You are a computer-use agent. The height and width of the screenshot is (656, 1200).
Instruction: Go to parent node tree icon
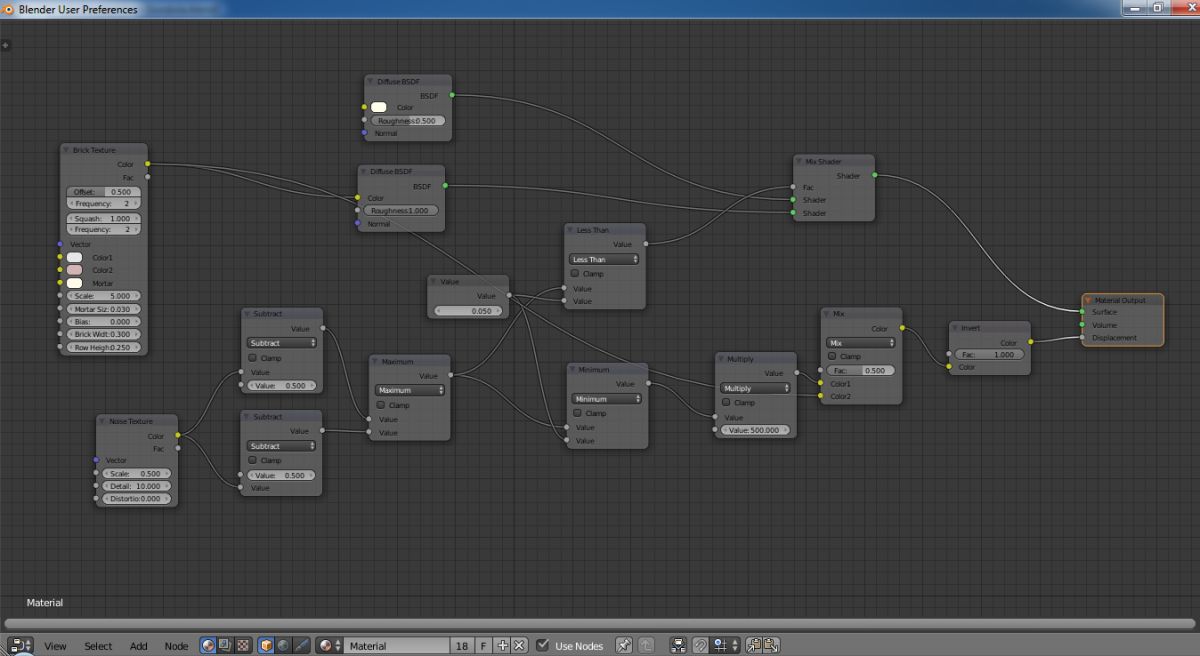(646, 646)
